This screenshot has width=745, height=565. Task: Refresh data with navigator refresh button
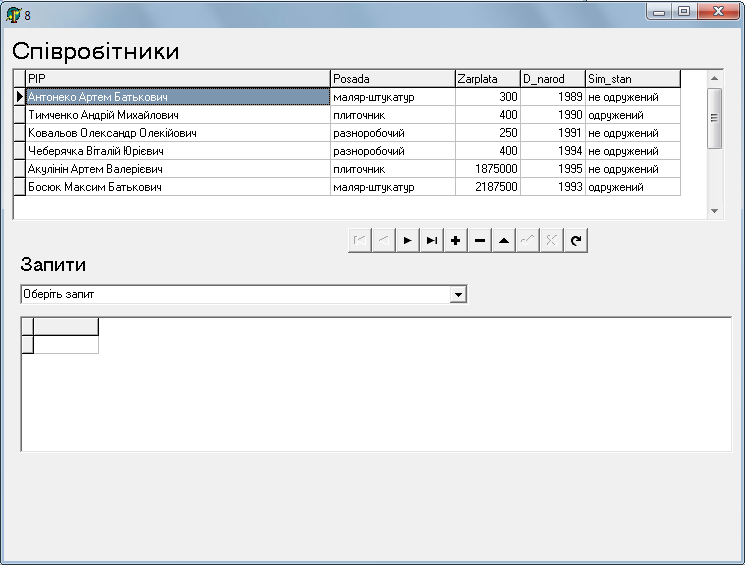(x=576, y=240)
